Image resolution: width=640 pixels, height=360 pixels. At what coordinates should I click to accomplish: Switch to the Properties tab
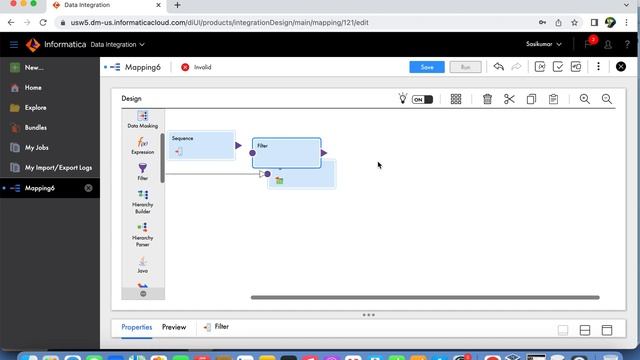[x=137, y=327]
